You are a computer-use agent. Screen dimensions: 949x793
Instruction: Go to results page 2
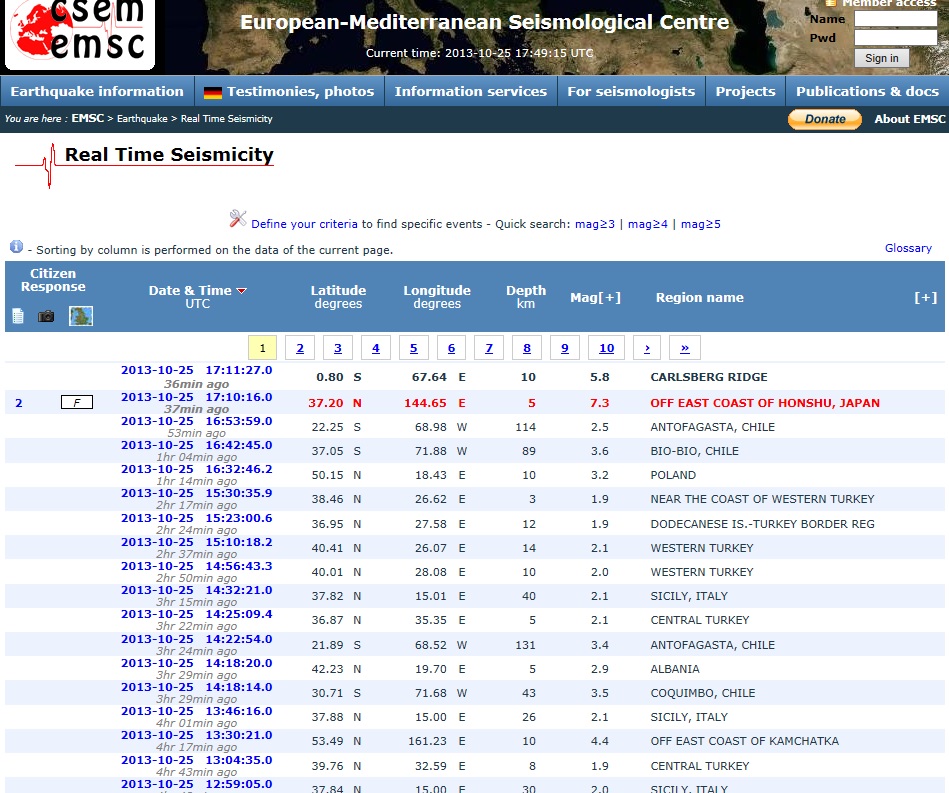300,348
